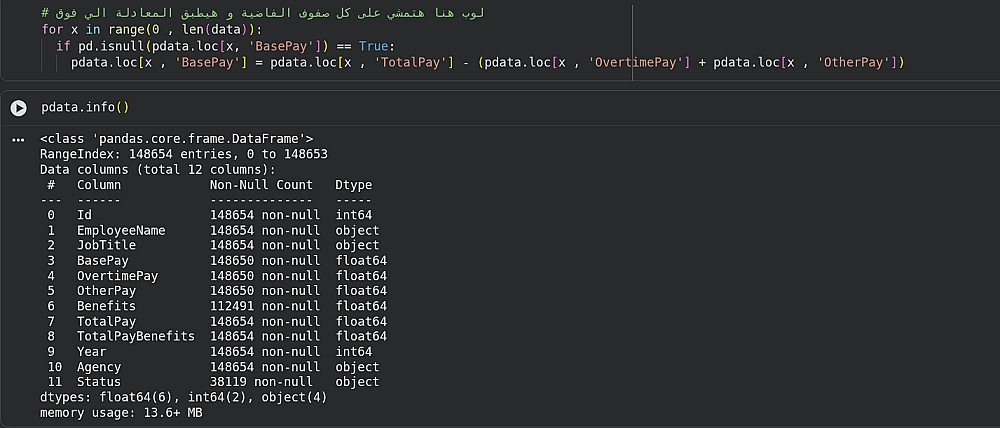Click the TotalPayBenefits row in the output
The width and height of the screenshot is (1000, 428).
pos(136,336)
